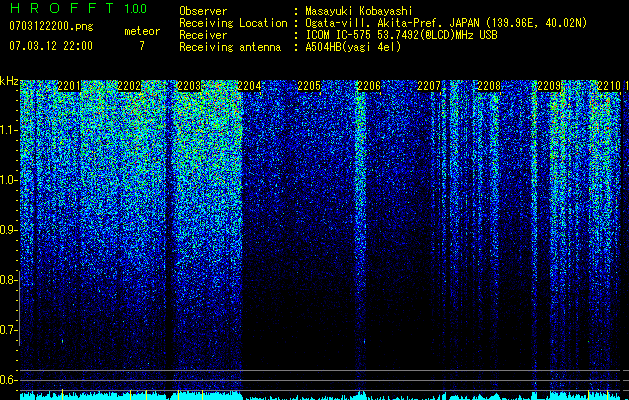The image size is (629, 400).
Task: Click the Receiver label
Action: tap(203, 35)
